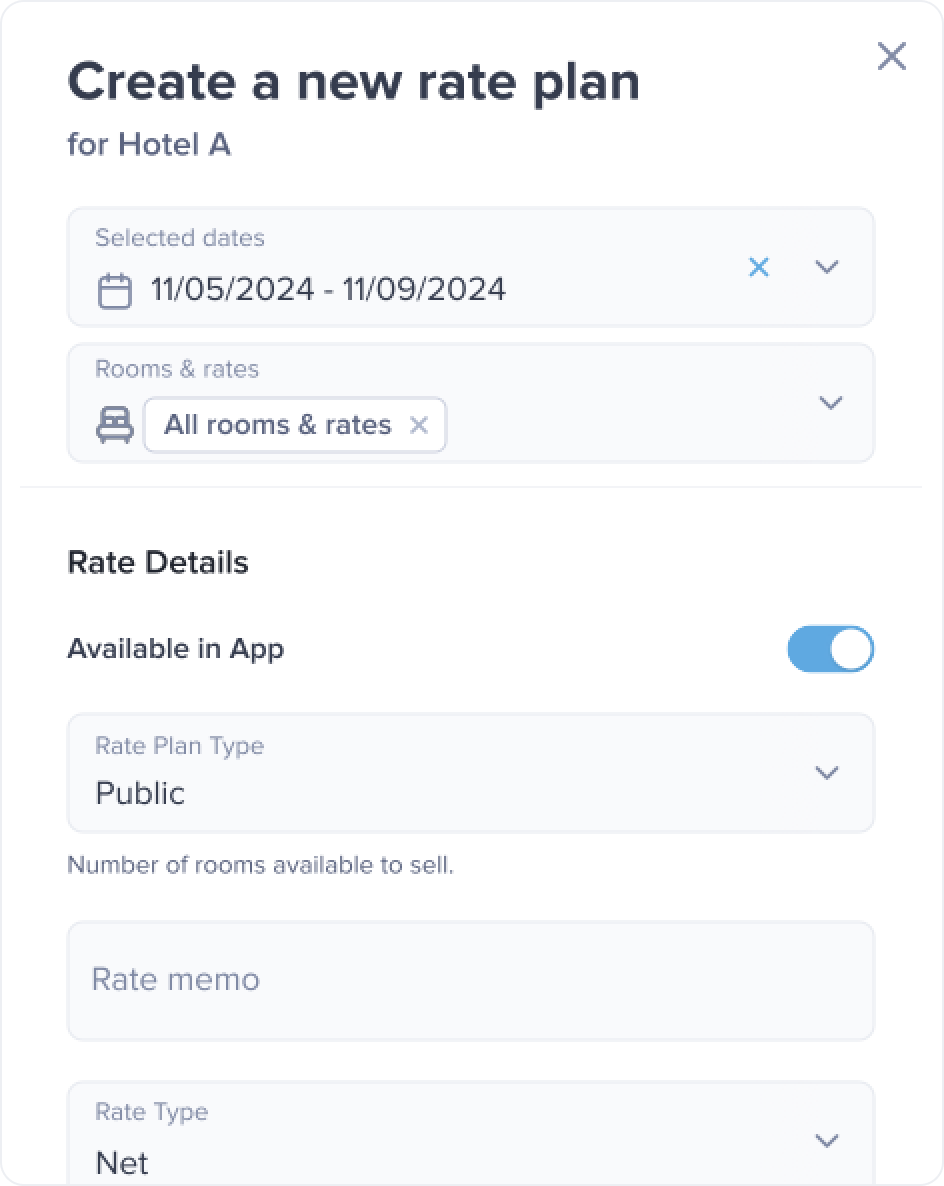The height and width of the screenshot is (1186, 944).
Task: Click the for Hotel A subtitle
Action: 149,145
